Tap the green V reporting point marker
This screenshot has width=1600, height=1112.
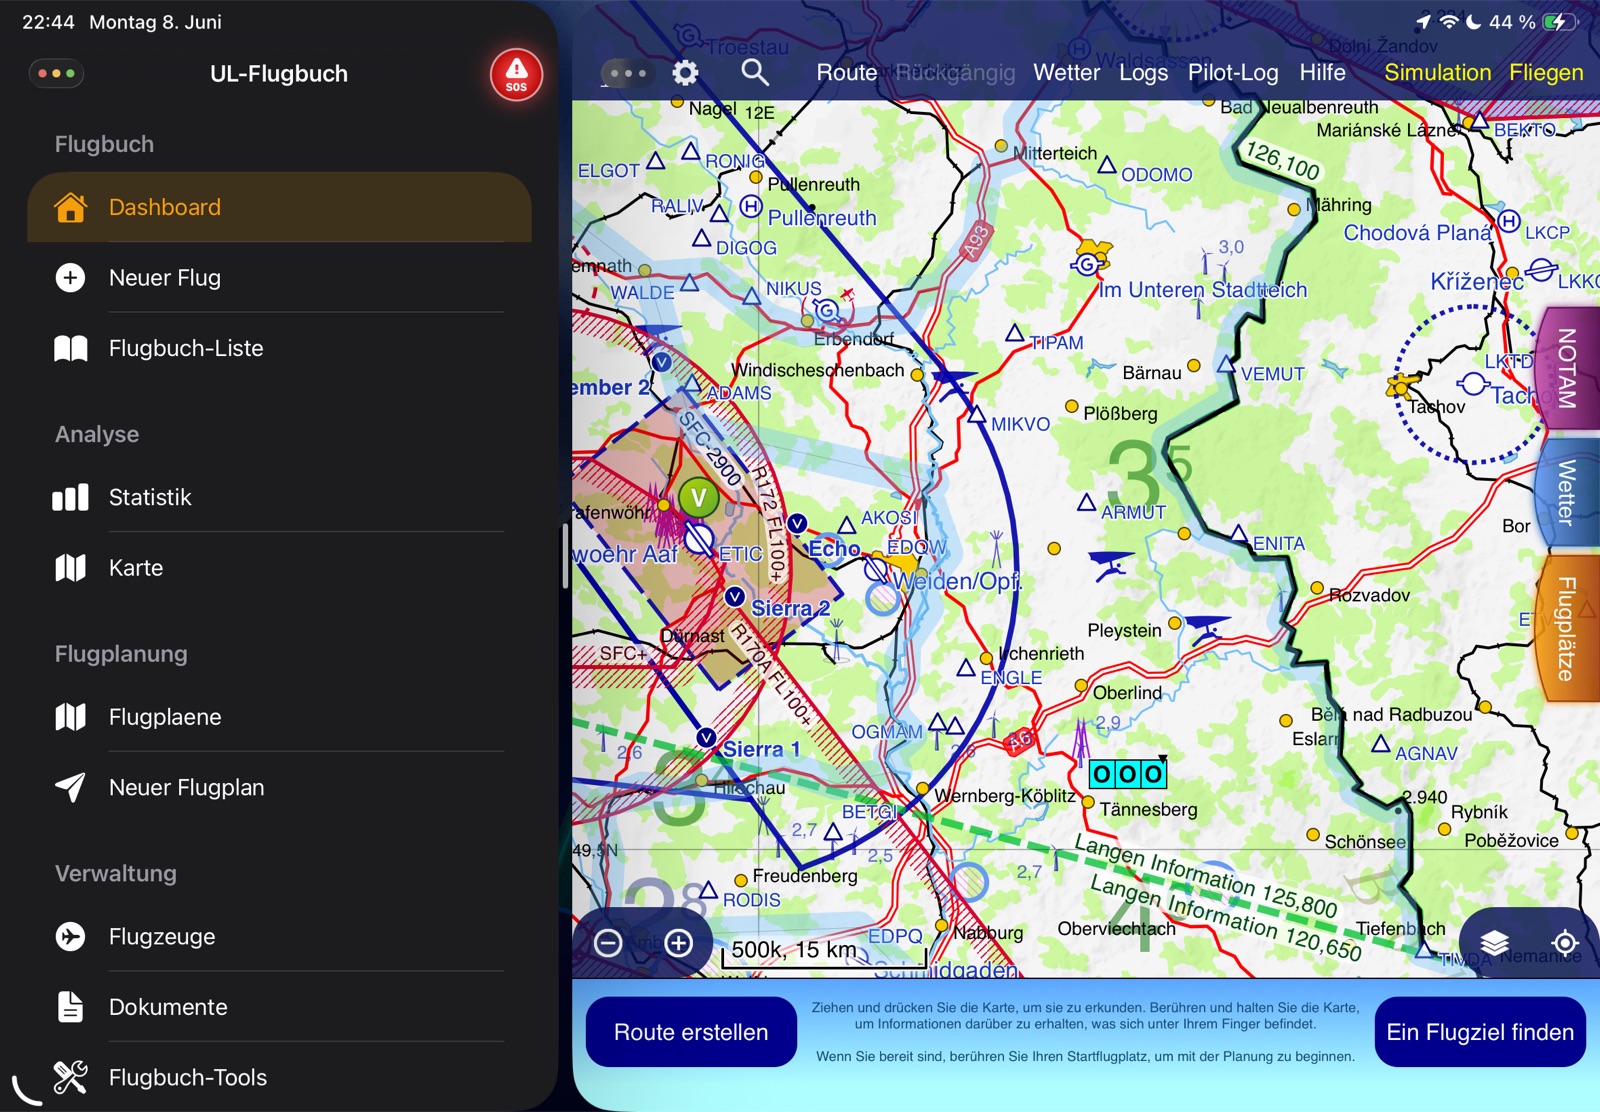699,497
